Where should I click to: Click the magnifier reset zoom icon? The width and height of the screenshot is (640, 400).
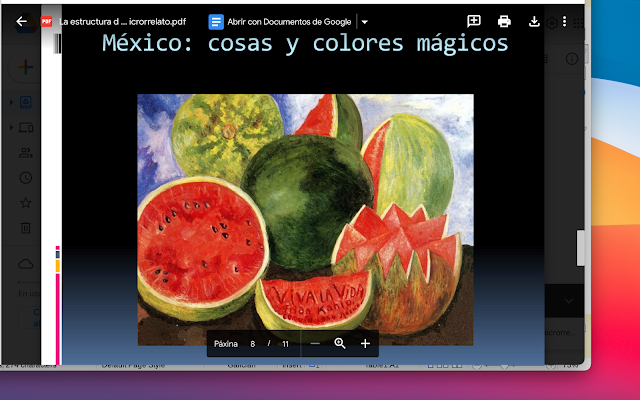point(340,344)
